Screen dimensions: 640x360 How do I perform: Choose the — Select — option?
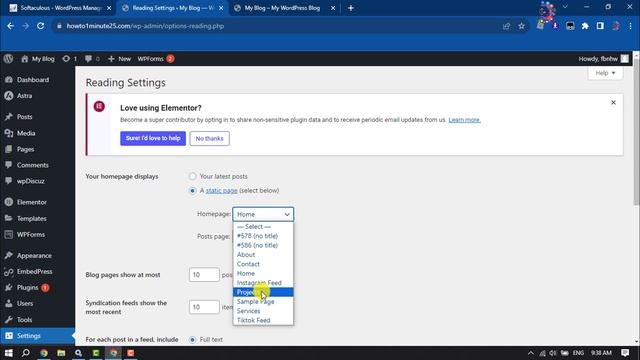[263, 227]
